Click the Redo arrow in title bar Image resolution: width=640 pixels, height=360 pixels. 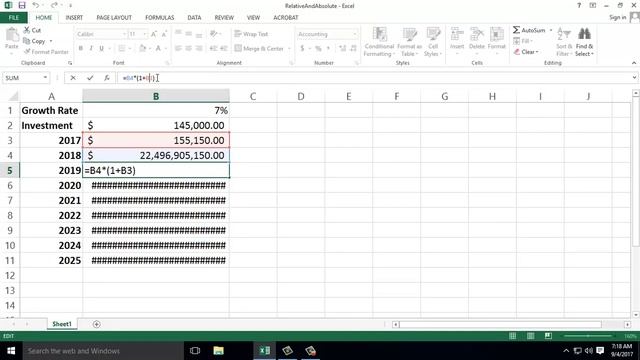coord(54,5)
